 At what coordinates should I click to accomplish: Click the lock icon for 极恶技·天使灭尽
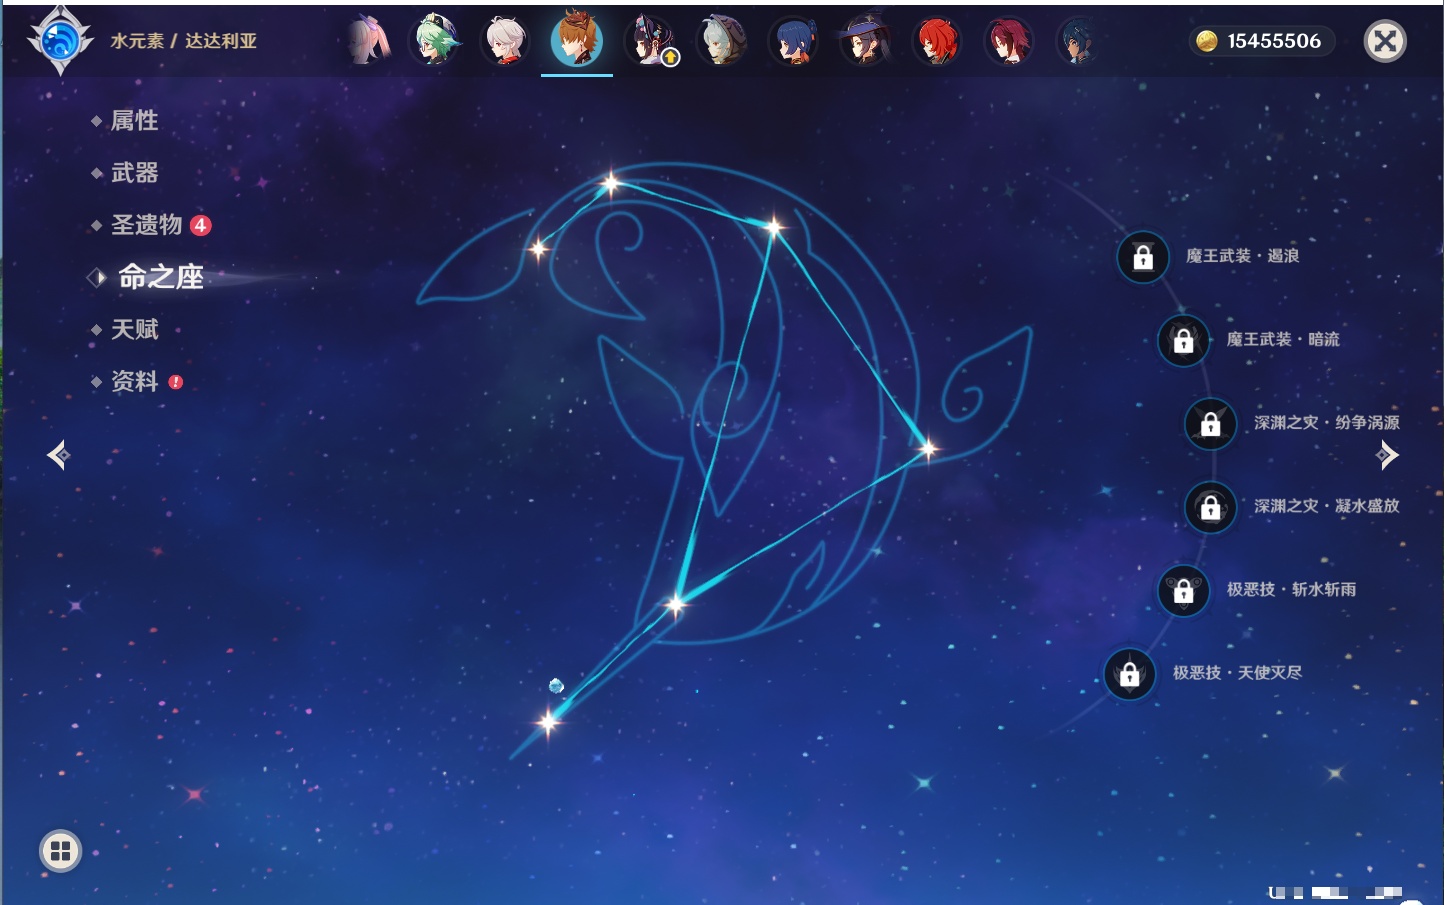(x=1129, y=674)
